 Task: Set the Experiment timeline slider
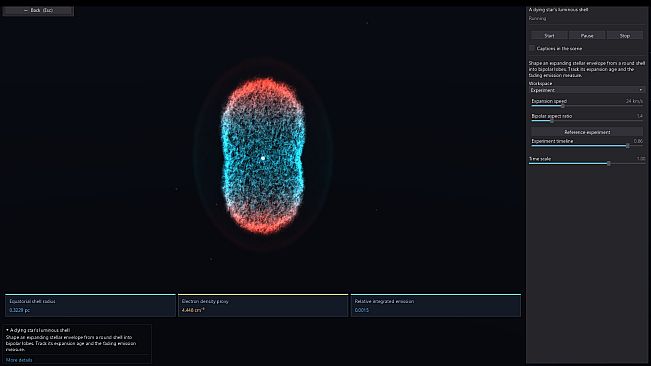point(587,146)
